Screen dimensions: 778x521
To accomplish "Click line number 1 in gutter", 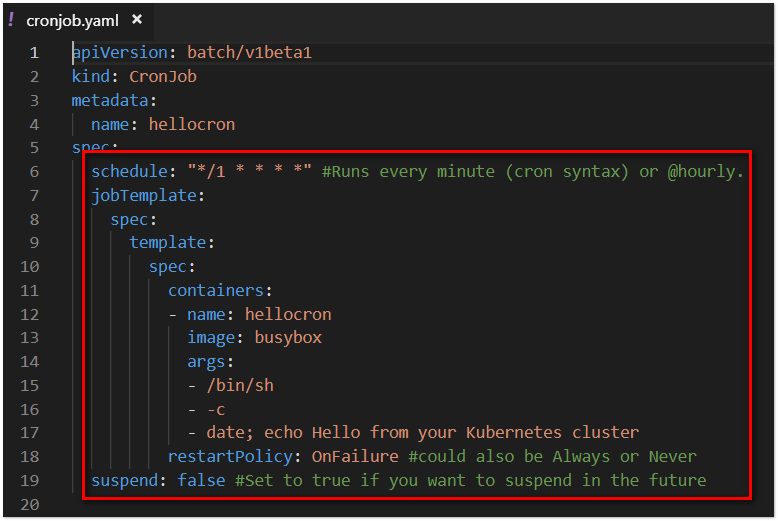I will 34,53.
